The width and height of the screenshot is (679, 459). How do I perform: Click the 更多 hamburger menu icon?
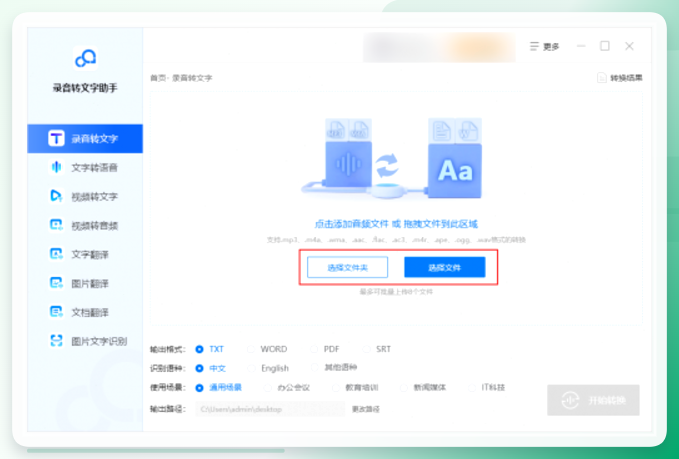(534, 46)
